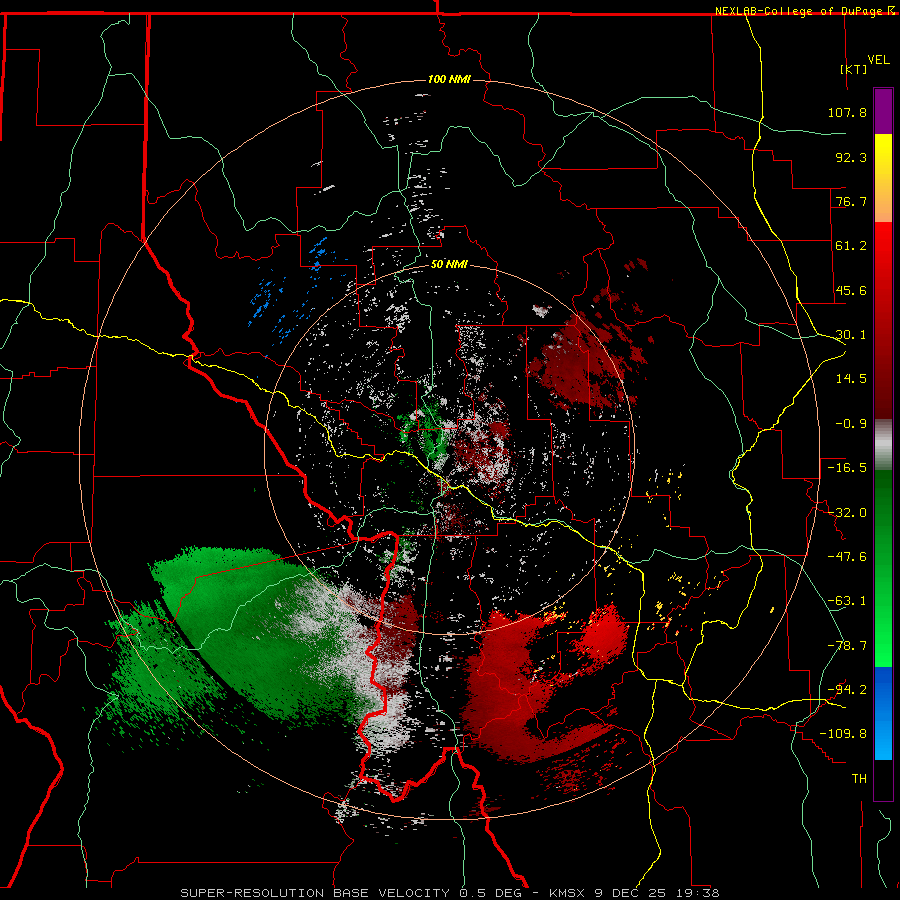Click the -78.7 value on velocity scale

pos(847,646)
